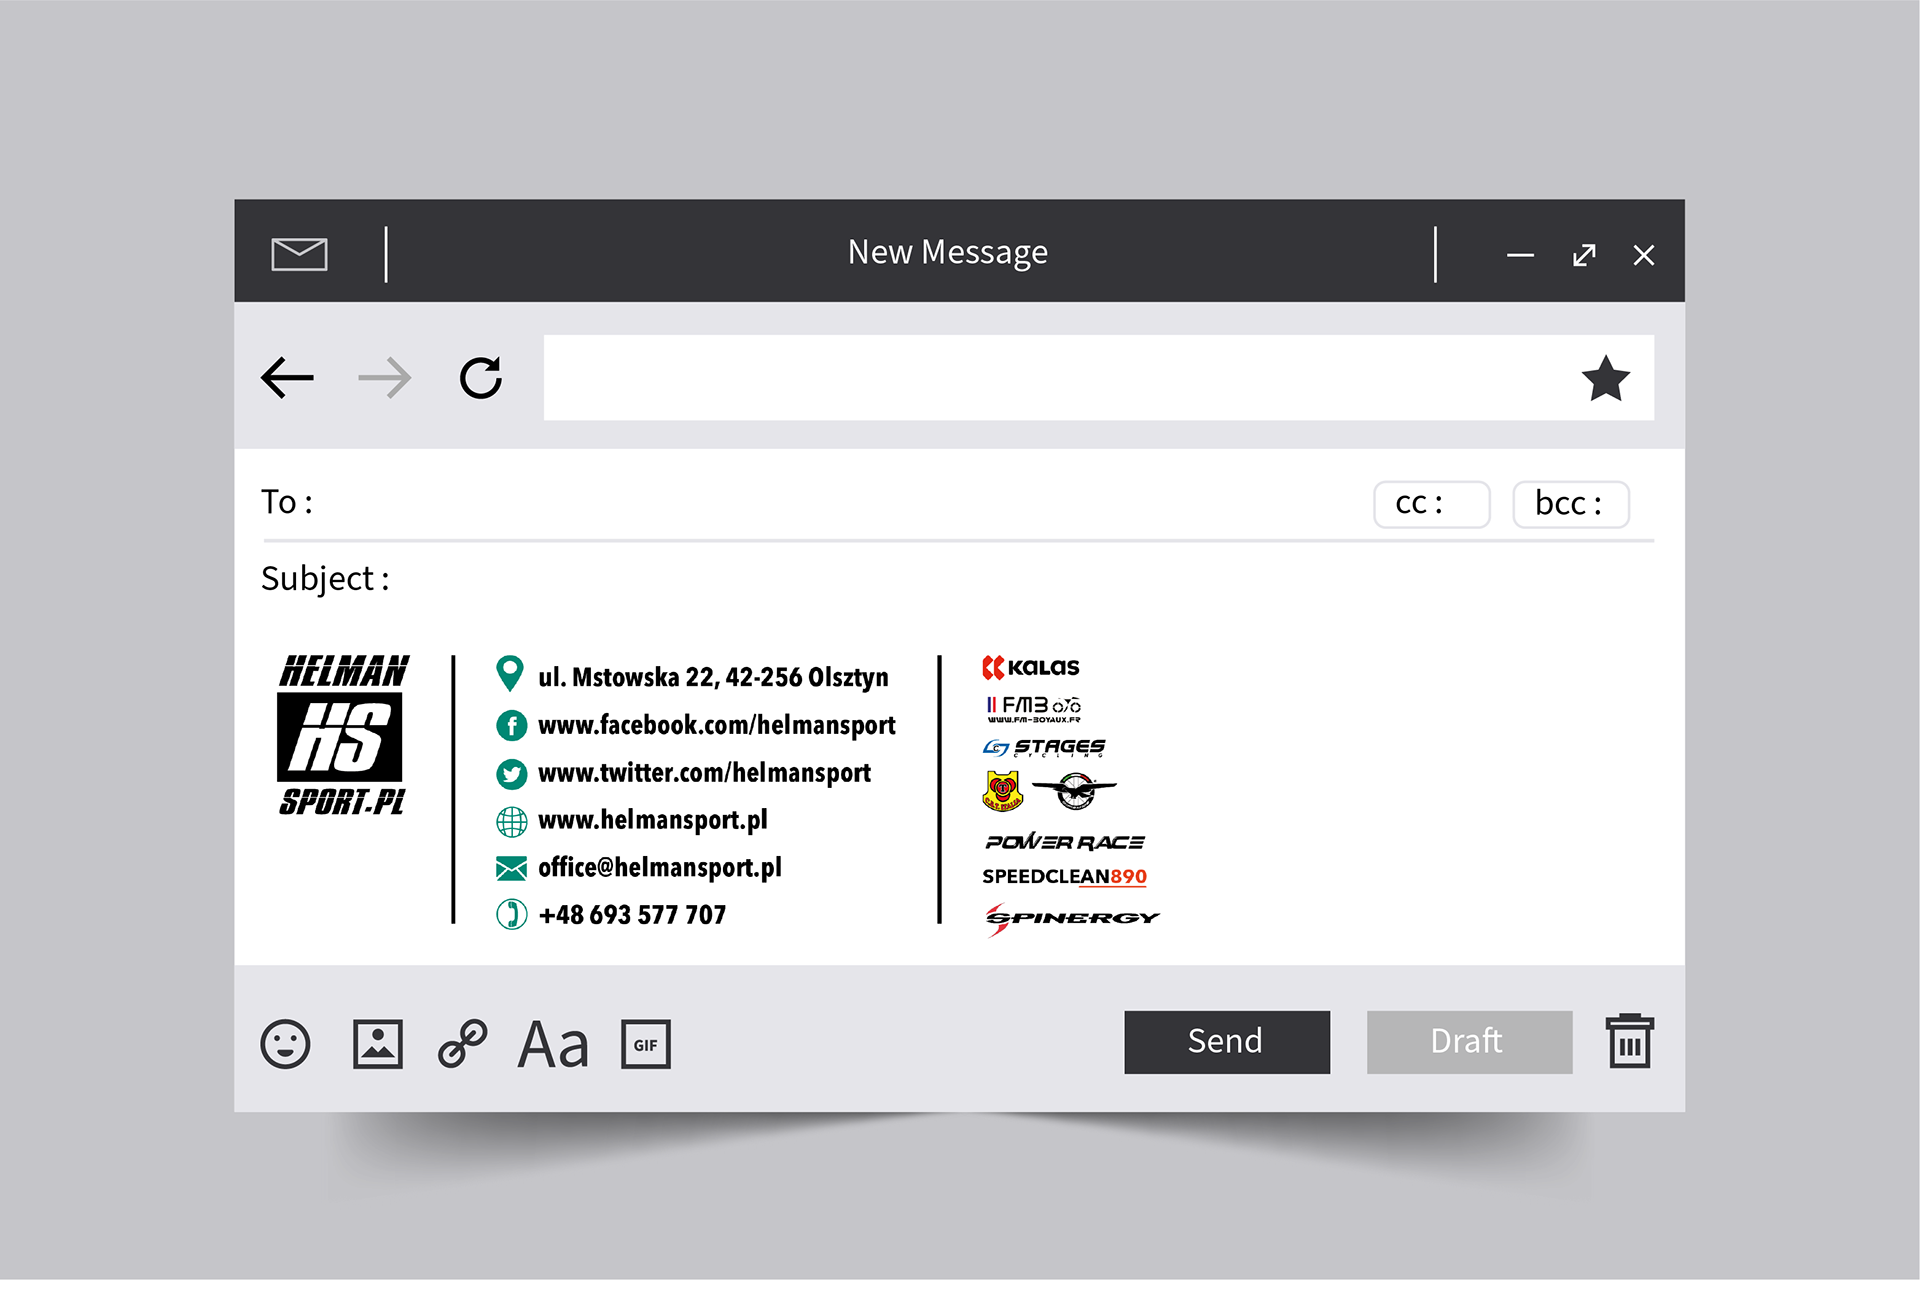
Task: Click the eagle wings emblem logo
Action: pos(1074,791)
